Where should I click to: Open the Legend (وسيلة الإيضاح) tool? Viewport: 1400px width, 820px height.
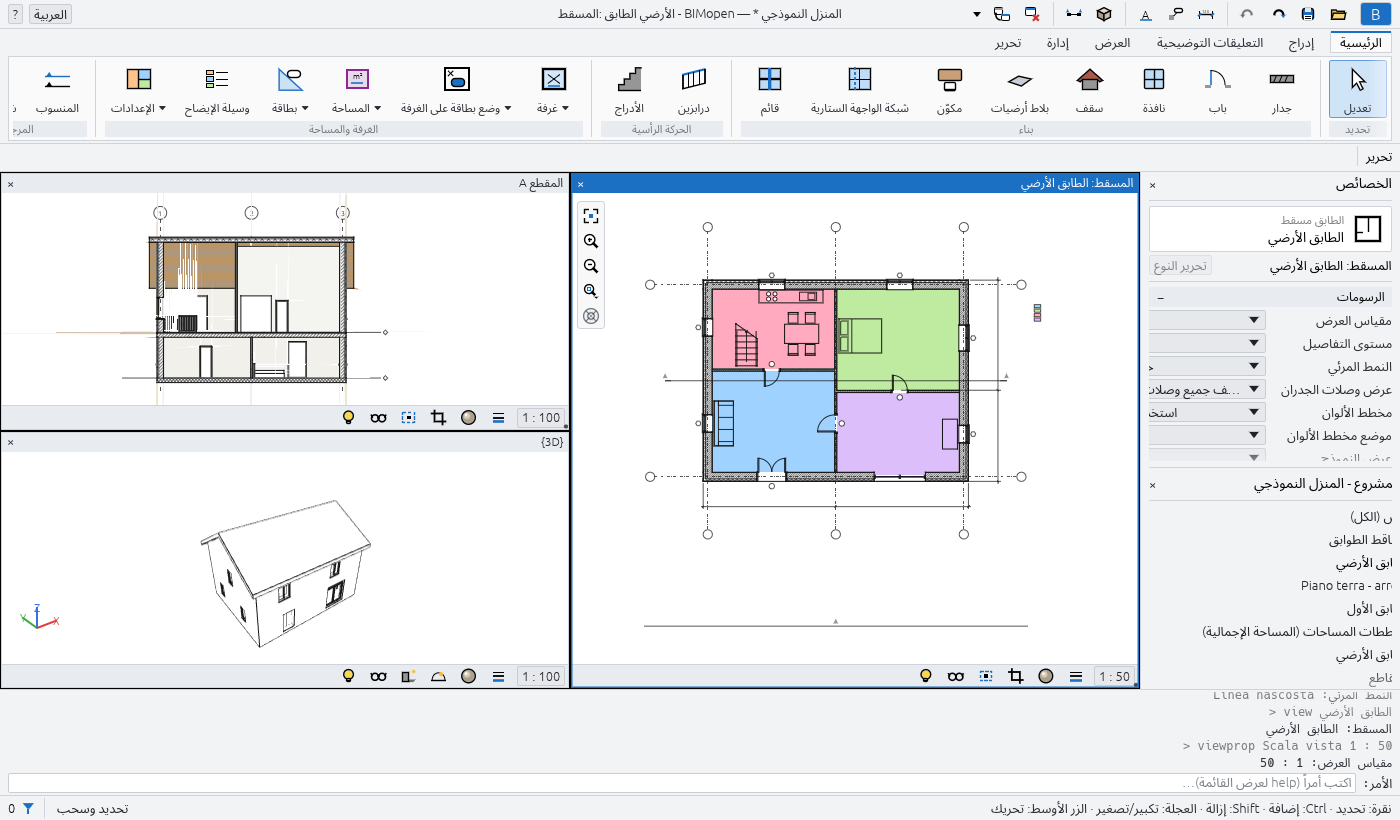(216, 89)
